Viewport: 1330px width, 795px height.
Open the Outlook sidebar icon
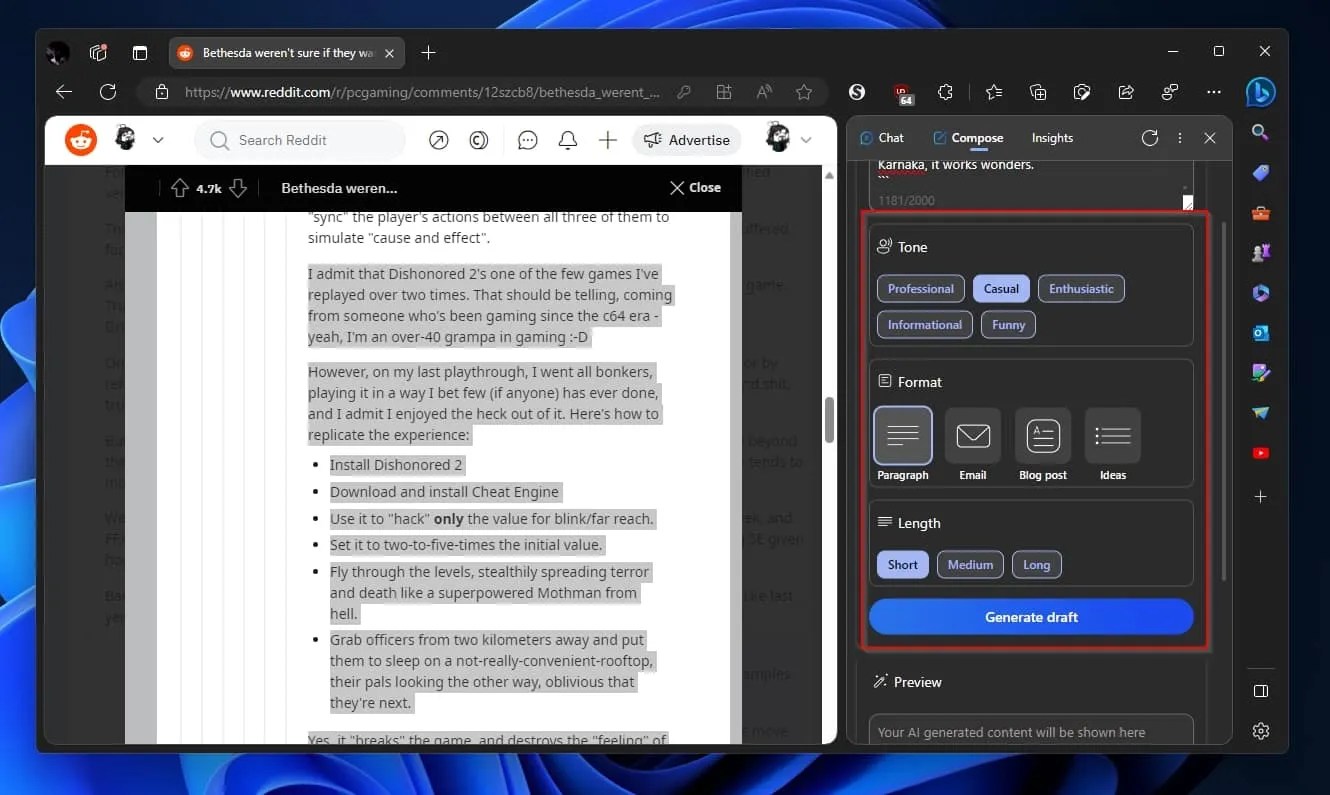(x=1260, y=332)
